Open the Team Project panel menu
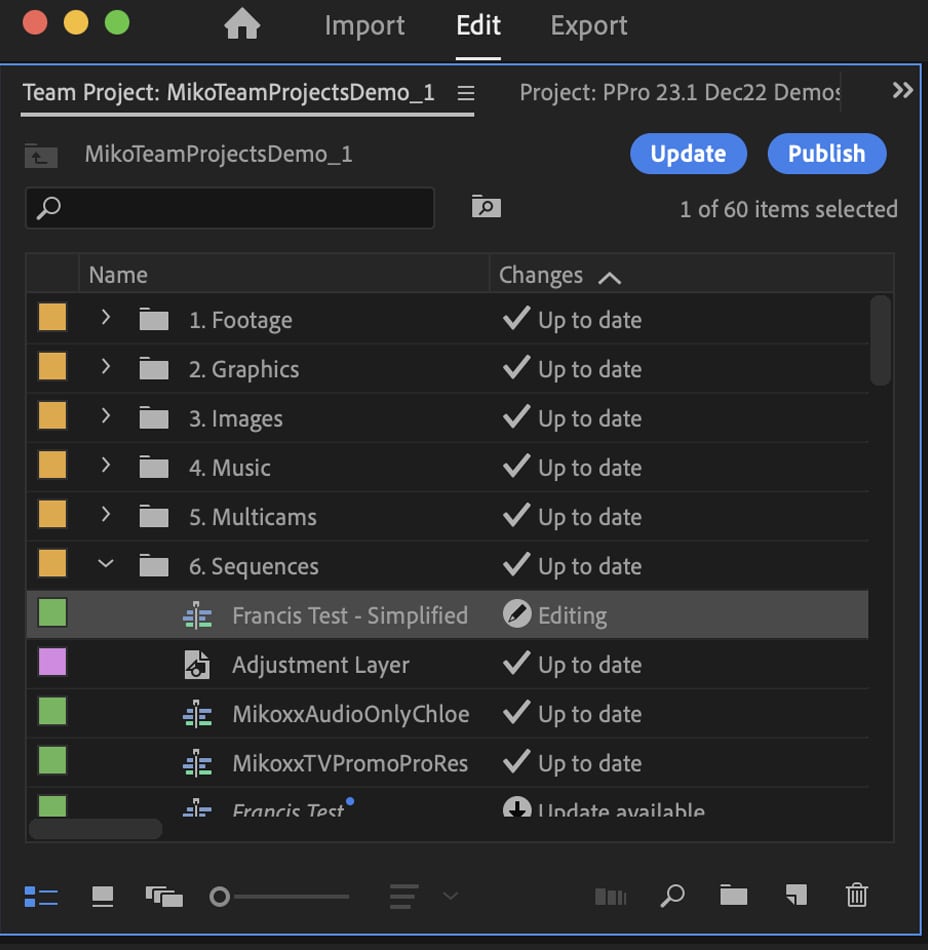928x950 pixels. point(465,93)
